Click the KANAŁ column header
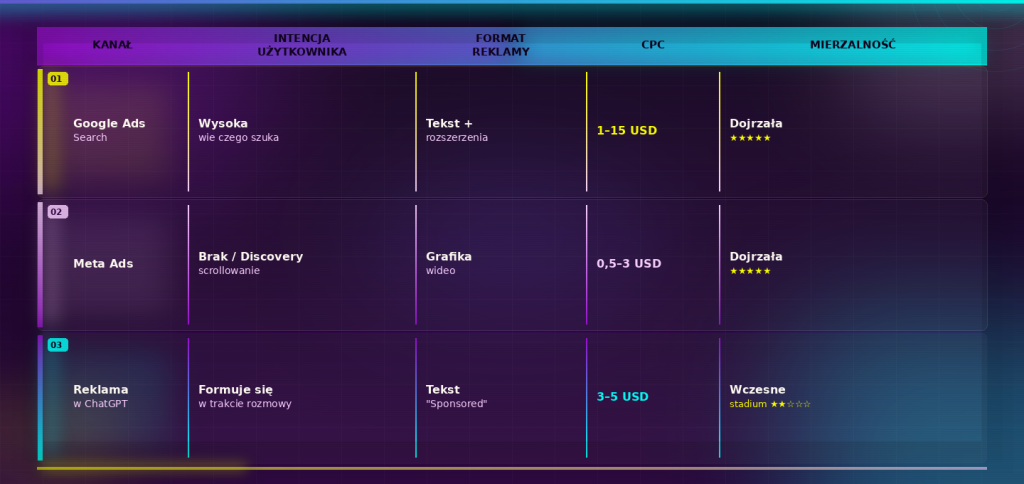Viewport: 1024px width, 484px height. pyautogui.click(x=112, y=45)
